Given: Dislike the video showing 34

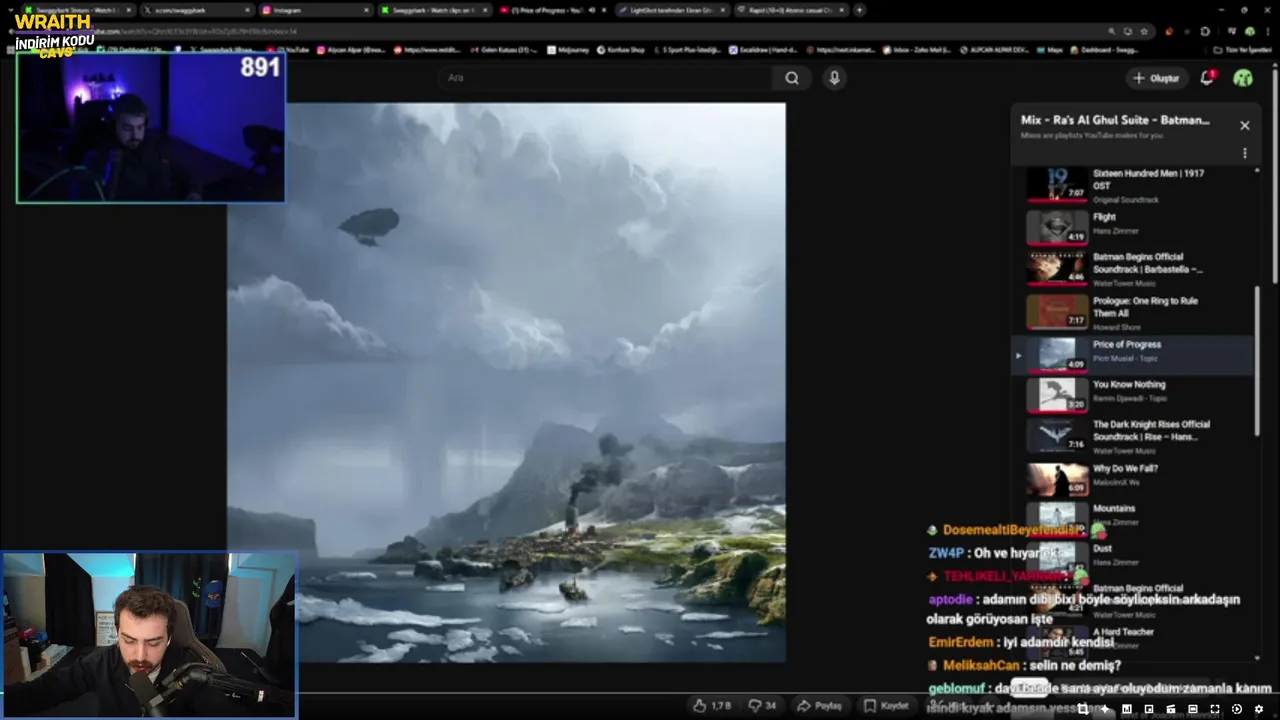Looking at the screenshot, I should [x=762, y=706].
